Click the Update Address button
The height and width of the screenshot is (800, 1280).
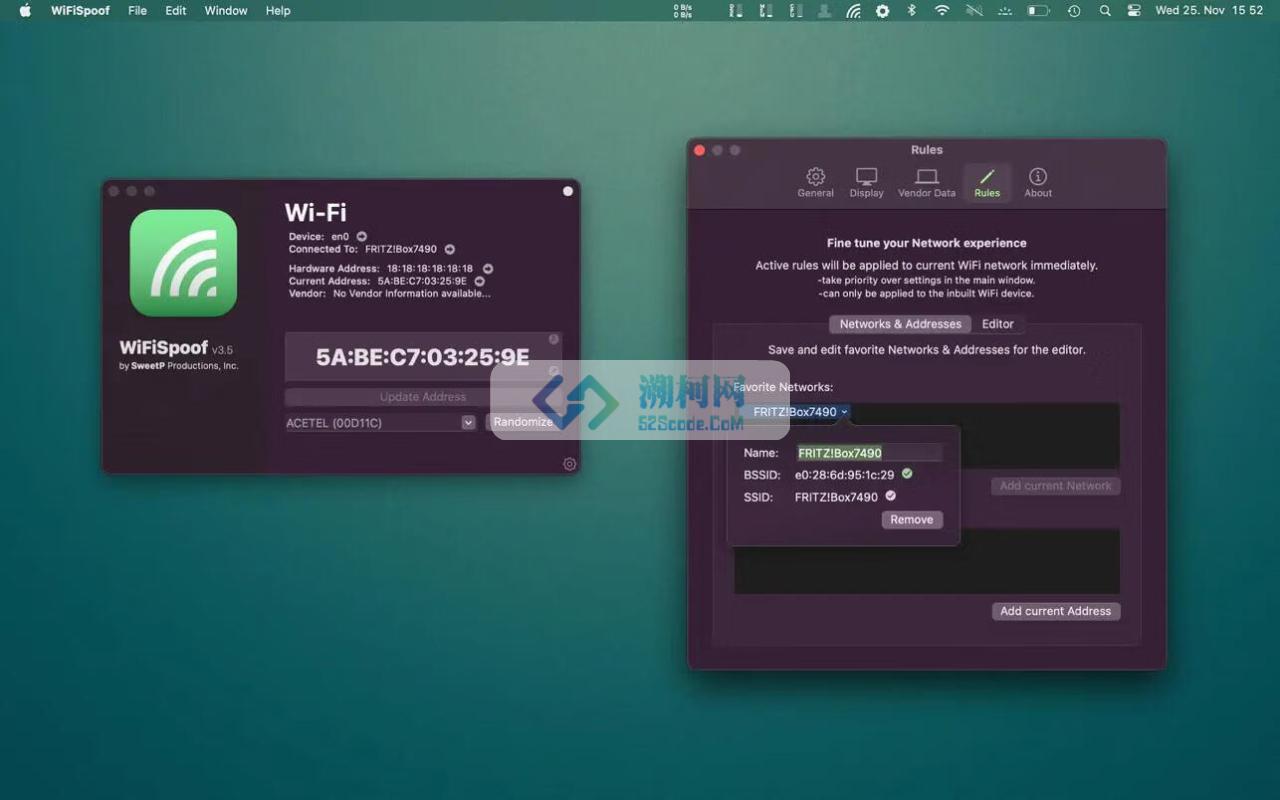point(423,397)
